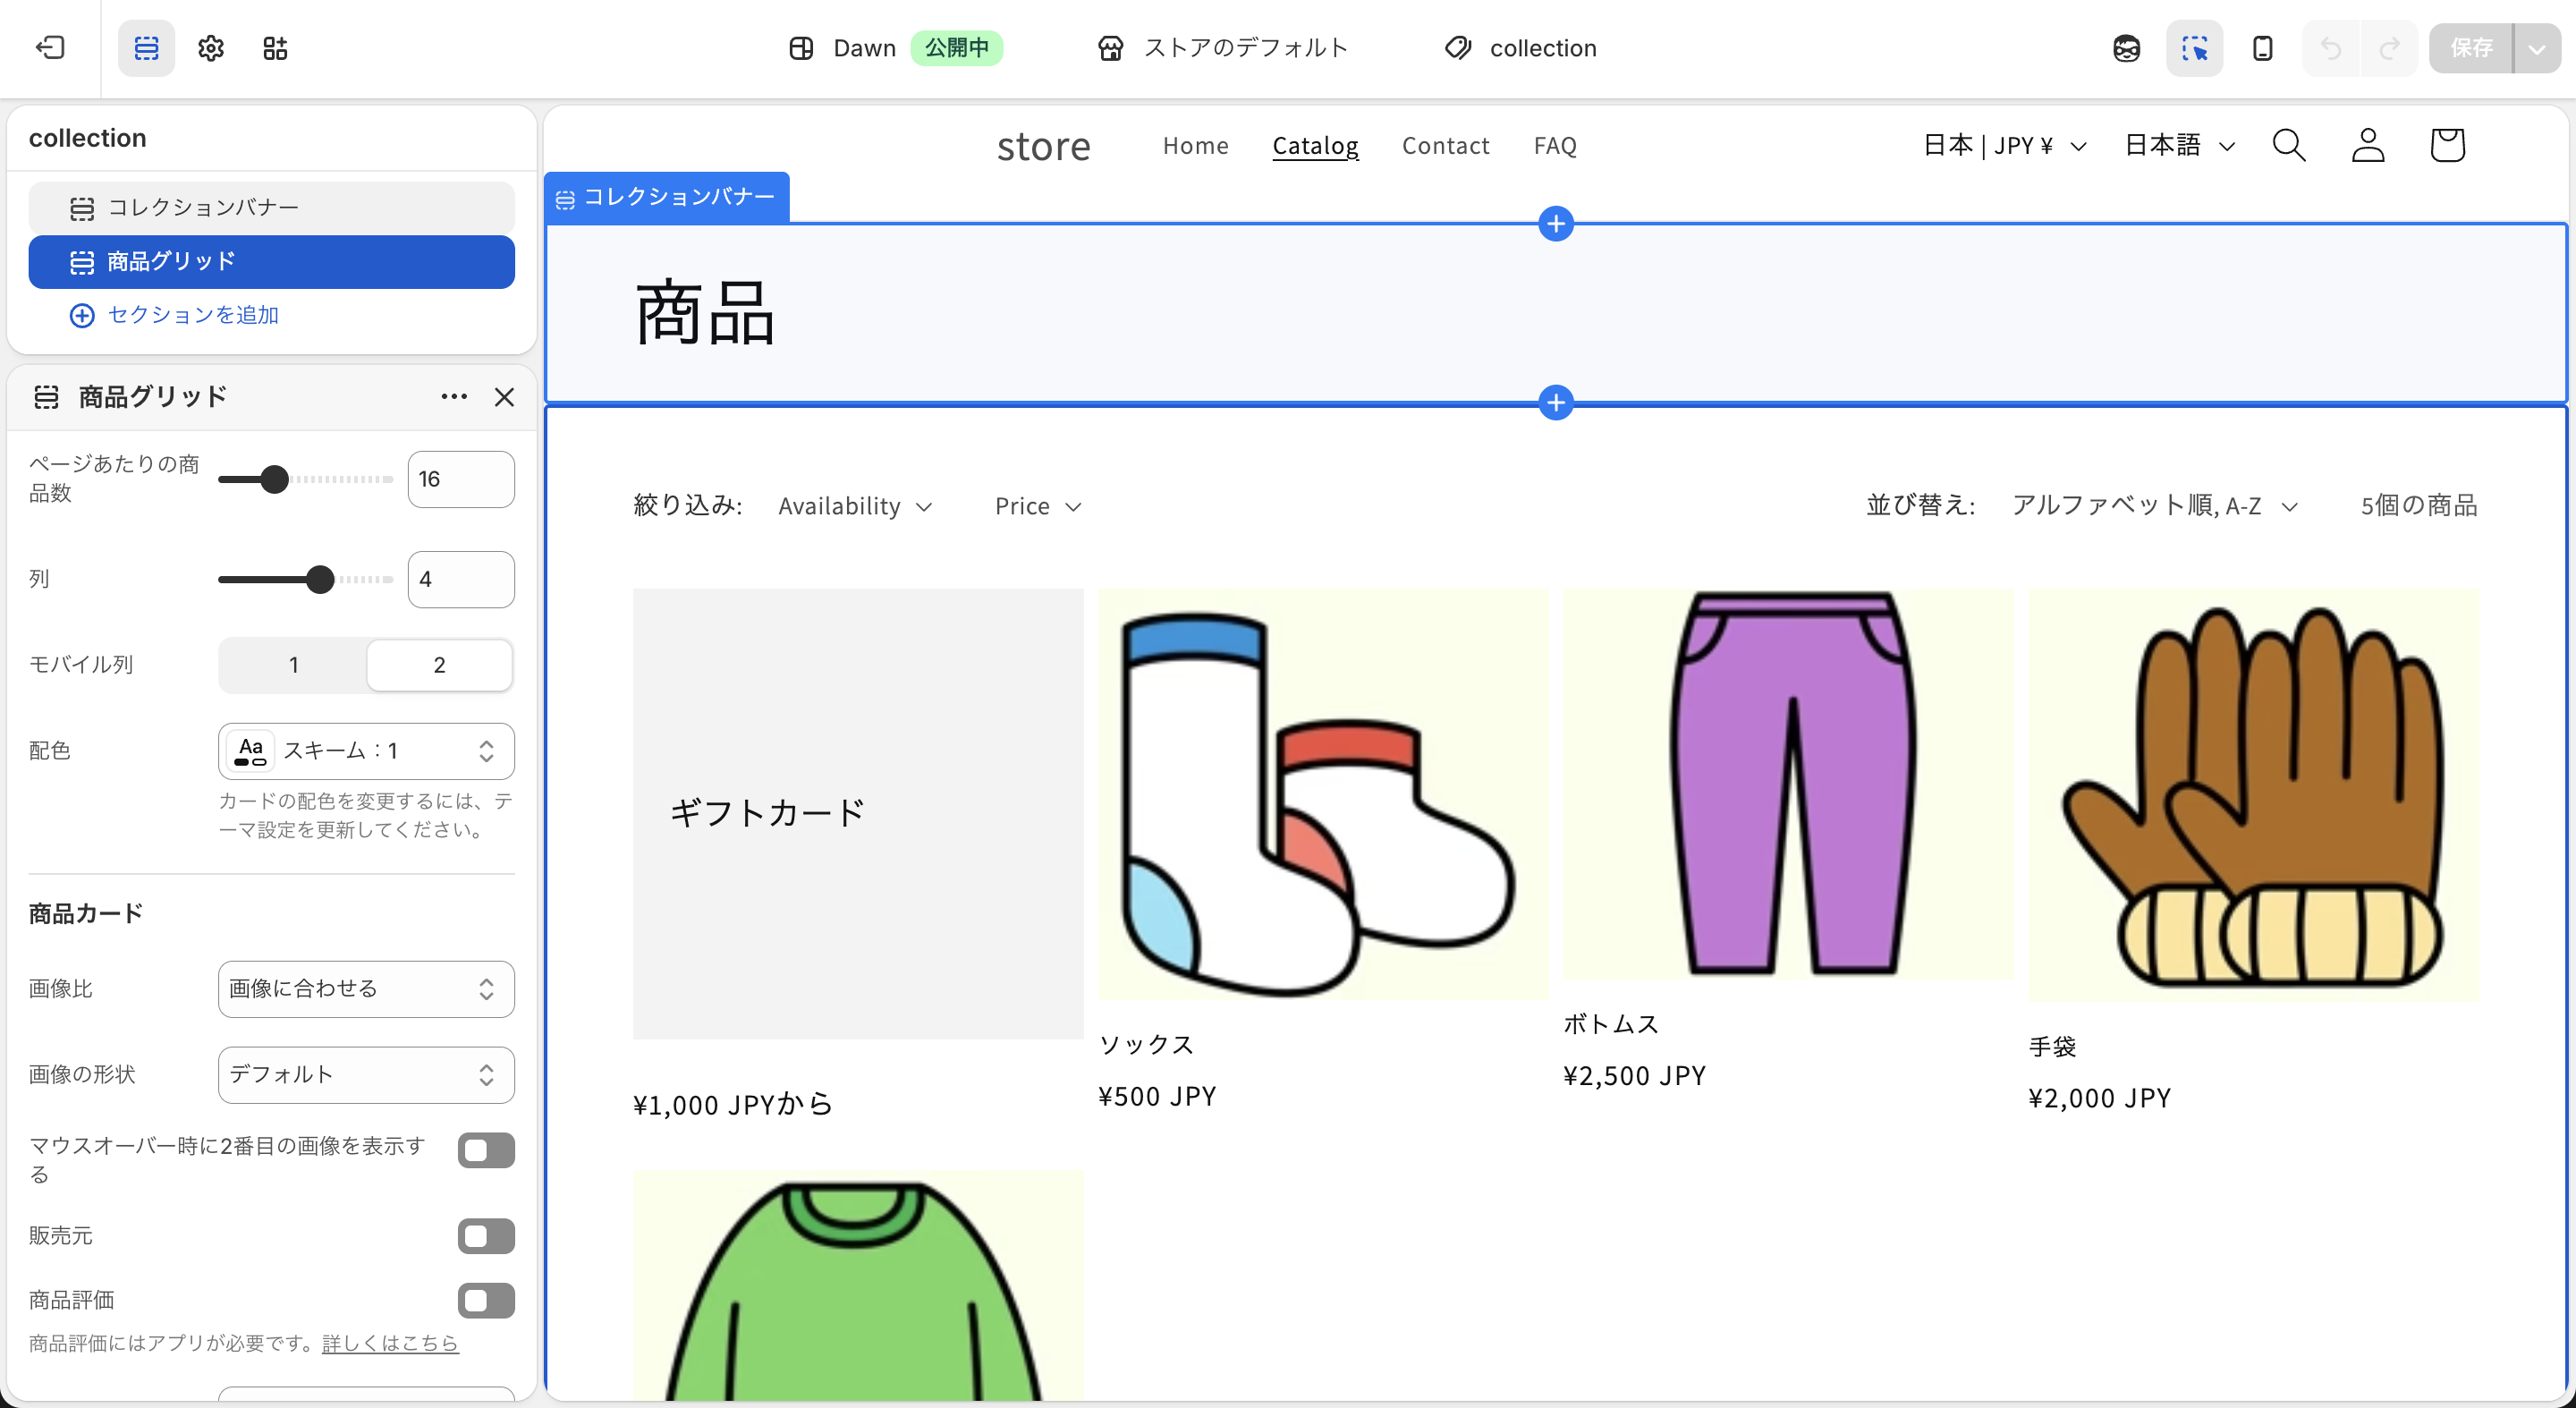Adjust the 列 slider handle

pos(321,579)
